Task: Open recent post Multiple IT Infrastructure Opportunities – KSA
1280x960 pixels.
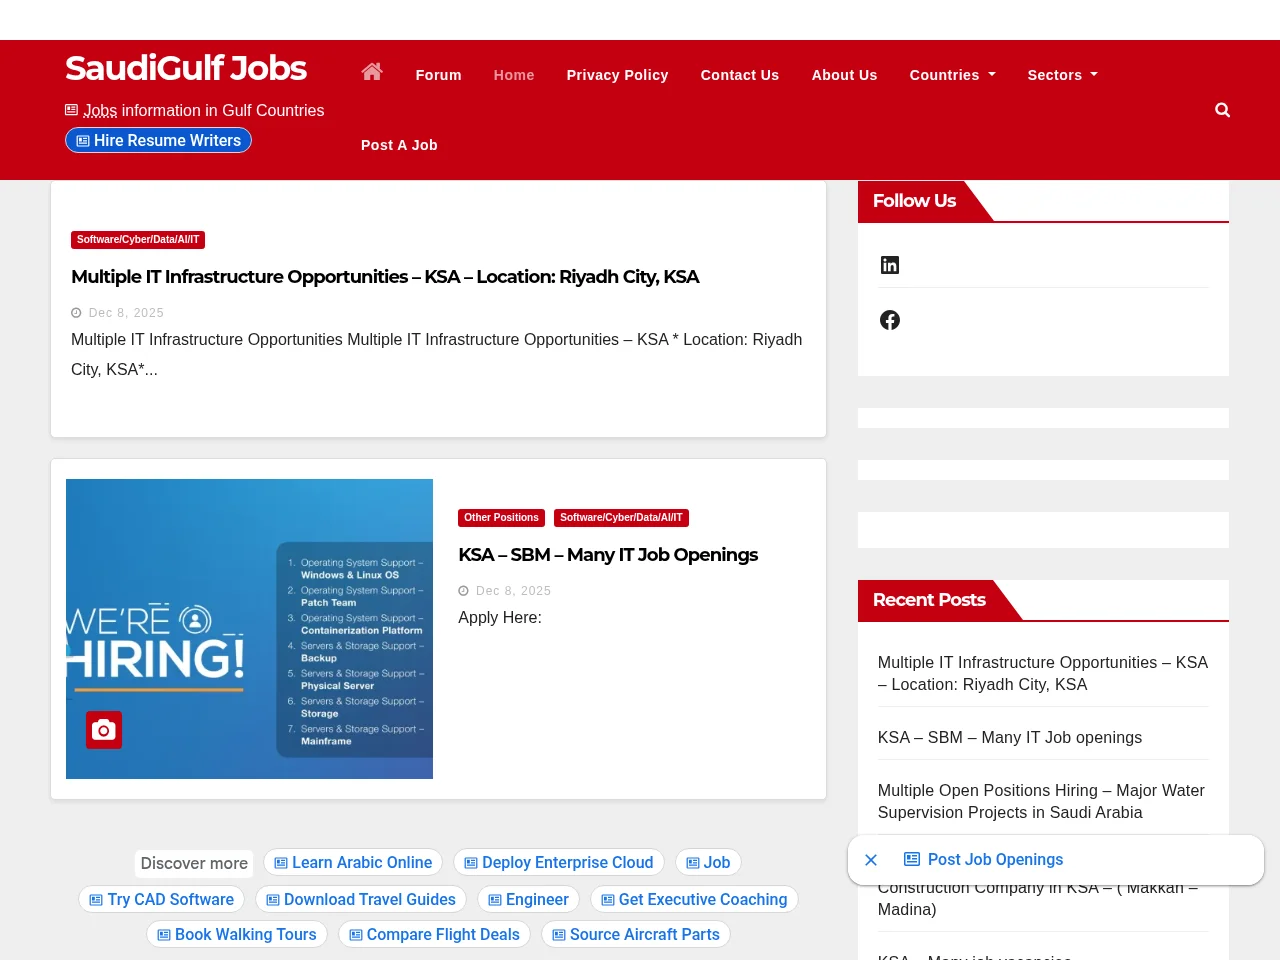Action: (1043, 674)
